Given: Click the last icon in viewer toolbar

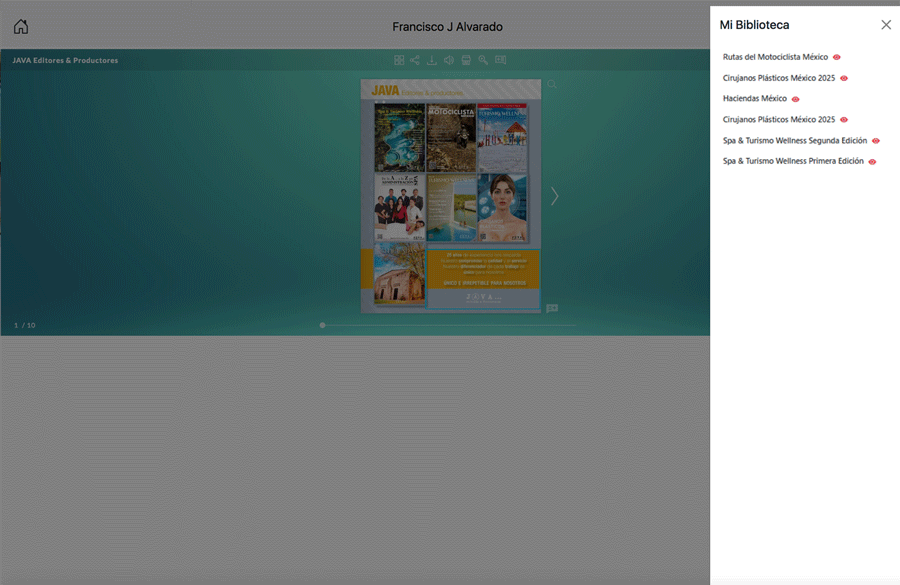Looking at the screenshot, I should click(x=500, y=60).
